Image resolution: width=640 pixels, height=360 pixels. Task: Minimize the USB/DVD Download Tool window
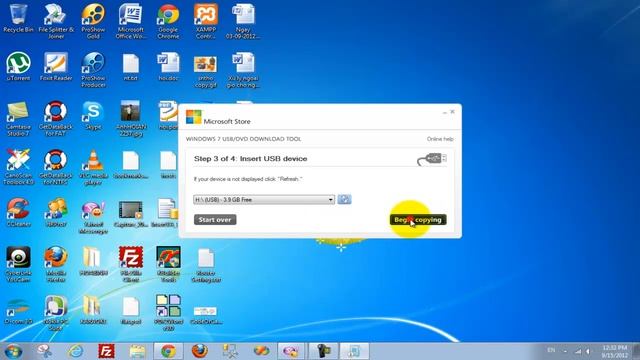coord(444,112)
